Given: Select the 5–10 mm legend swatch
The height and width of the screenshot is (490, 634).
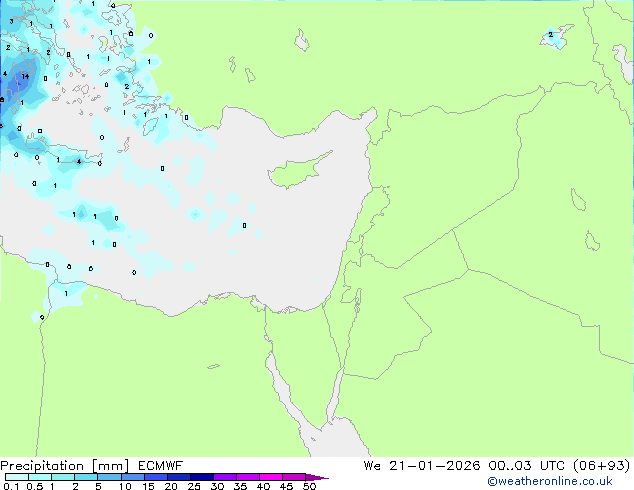Looking at the screenshot, I should (x=110, y=477).
